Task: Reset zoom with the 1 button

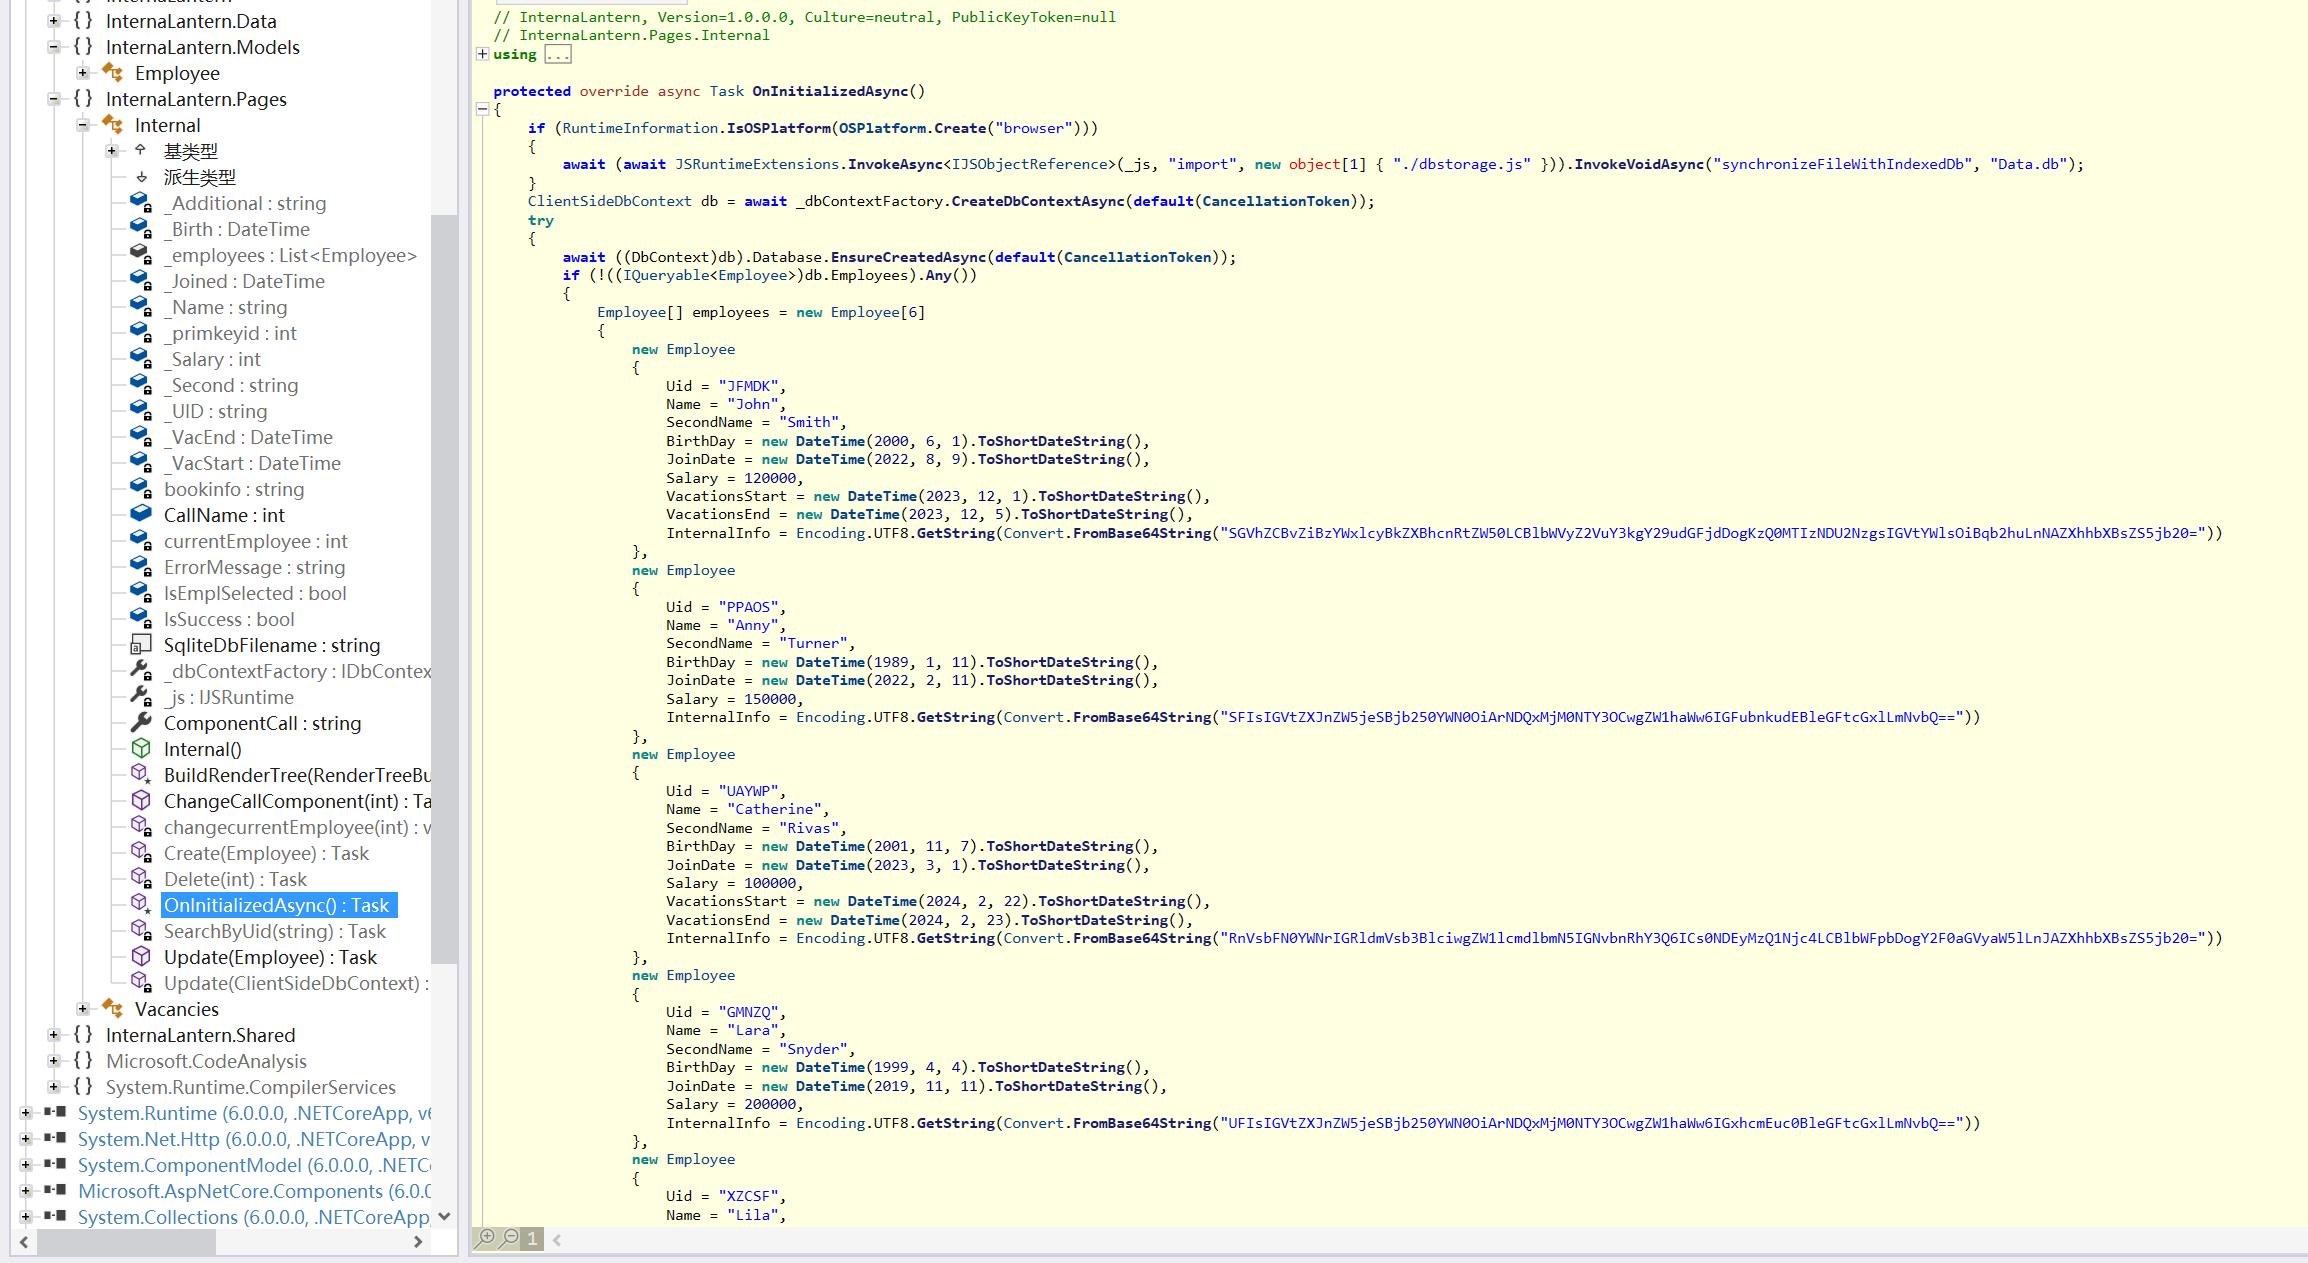Action: pyautogui.click(x=533, y=1238)
